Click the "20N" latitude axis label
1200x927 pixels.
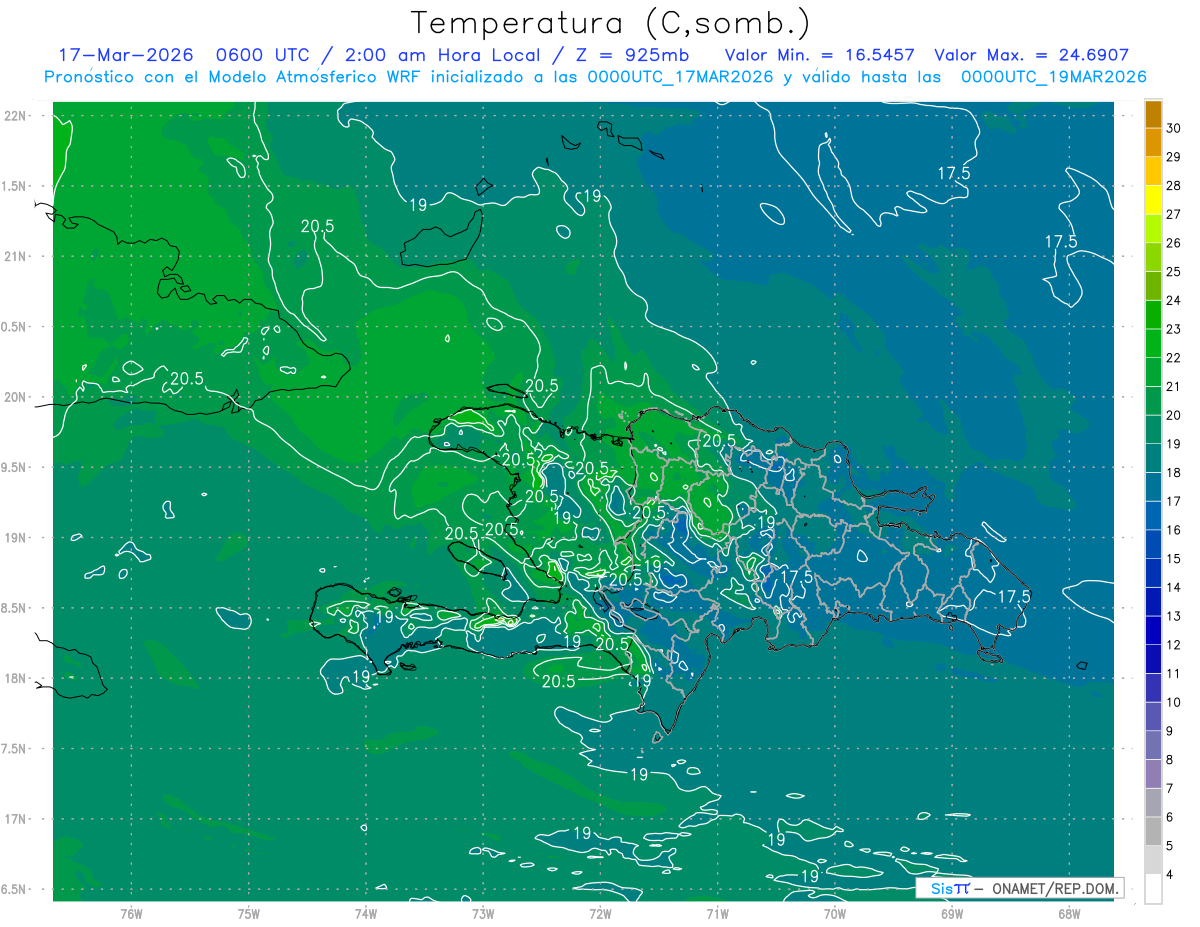[x=16, y=397]
